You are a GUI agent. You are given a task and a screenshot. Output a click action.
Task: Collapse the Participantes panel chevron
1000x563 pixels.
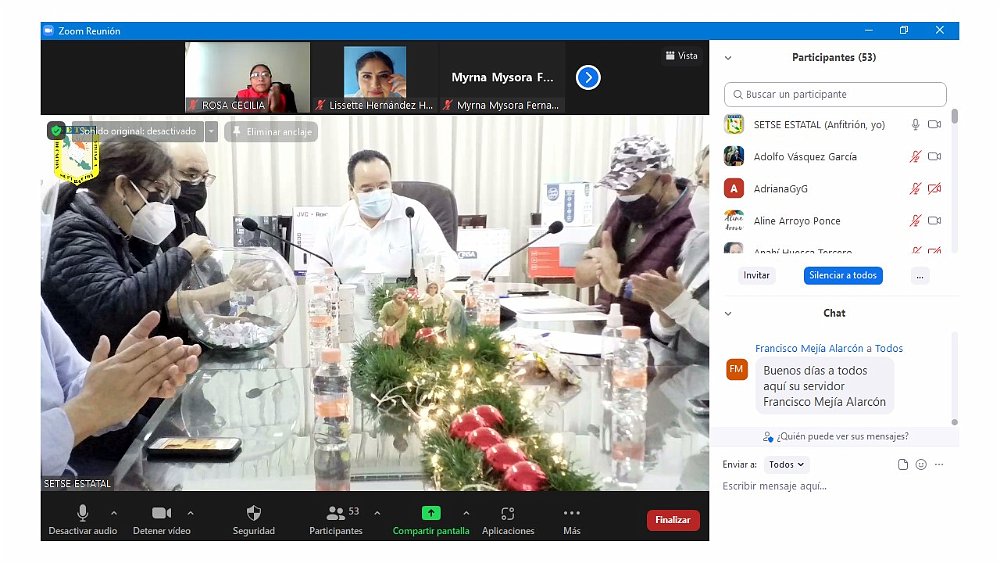tap(728, 58)
